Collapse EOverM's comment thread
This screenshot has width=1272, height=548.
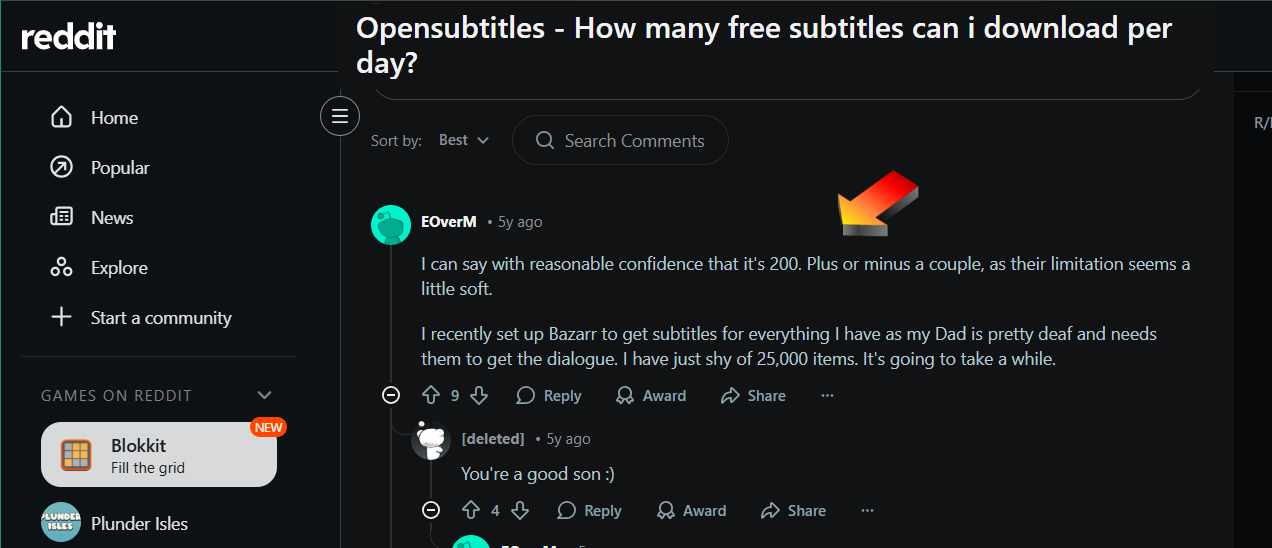(x=391, y=396)
